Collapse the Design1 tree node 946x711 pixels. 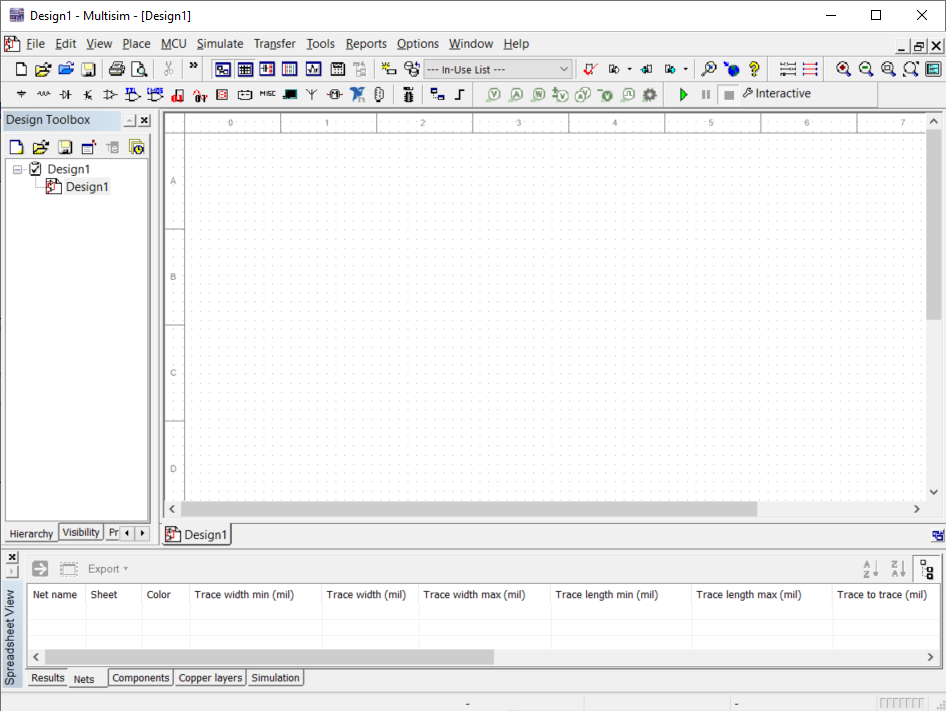click(18, 170)
